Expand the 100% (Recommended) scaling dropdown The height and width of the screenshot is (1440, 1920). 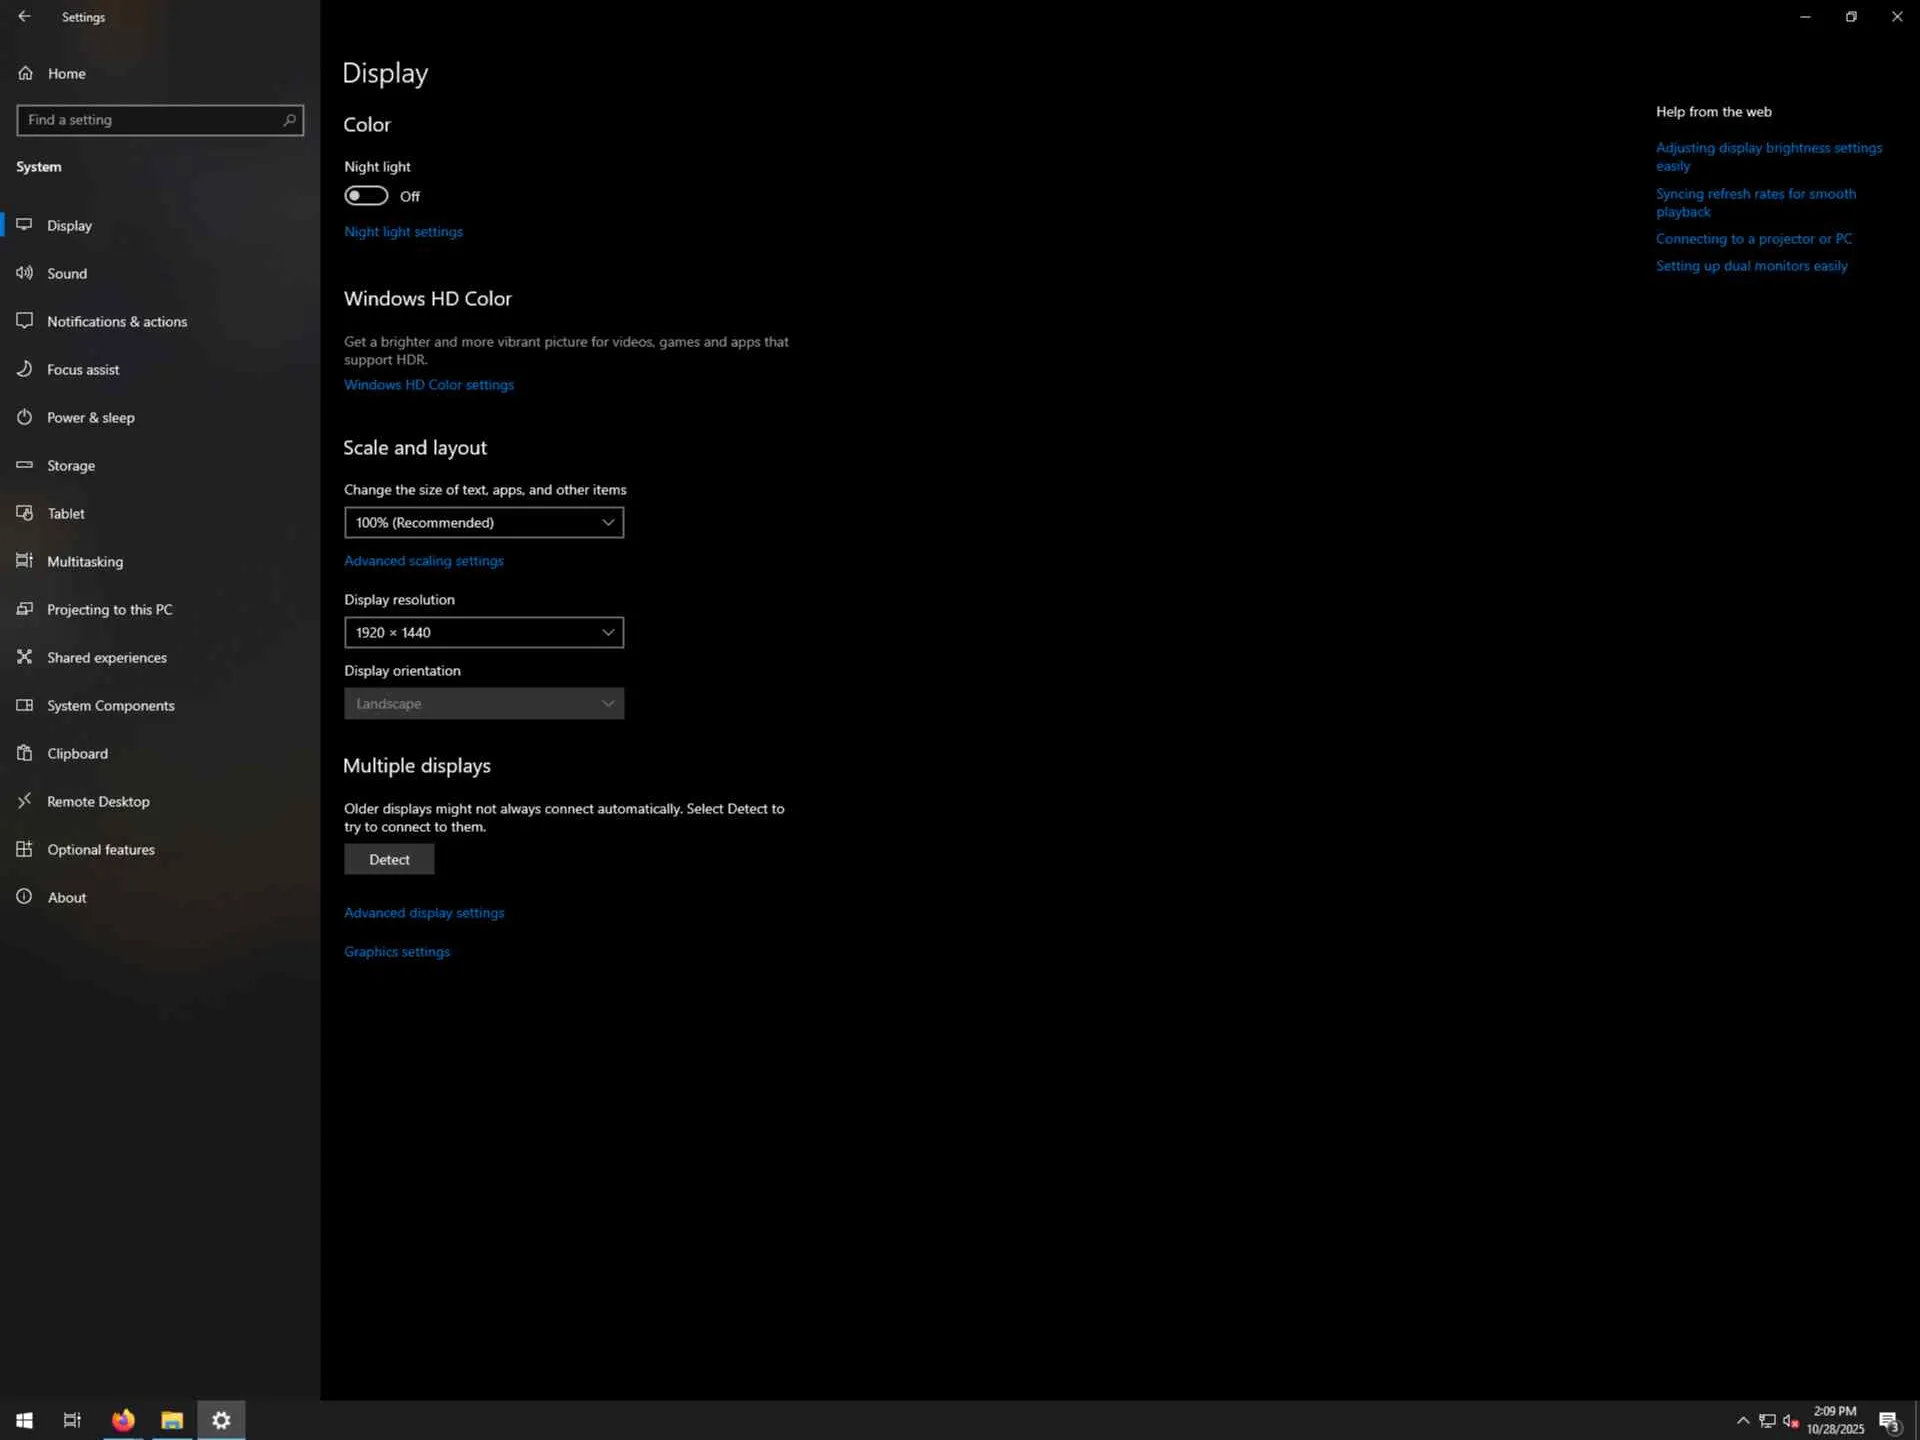click(x=483, y=522)
